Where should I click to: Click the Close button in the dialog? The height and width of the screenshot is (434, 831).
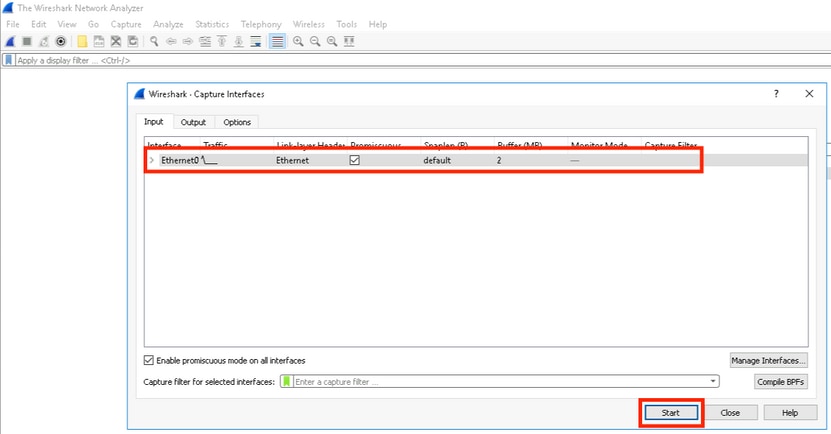coord(730,413)
